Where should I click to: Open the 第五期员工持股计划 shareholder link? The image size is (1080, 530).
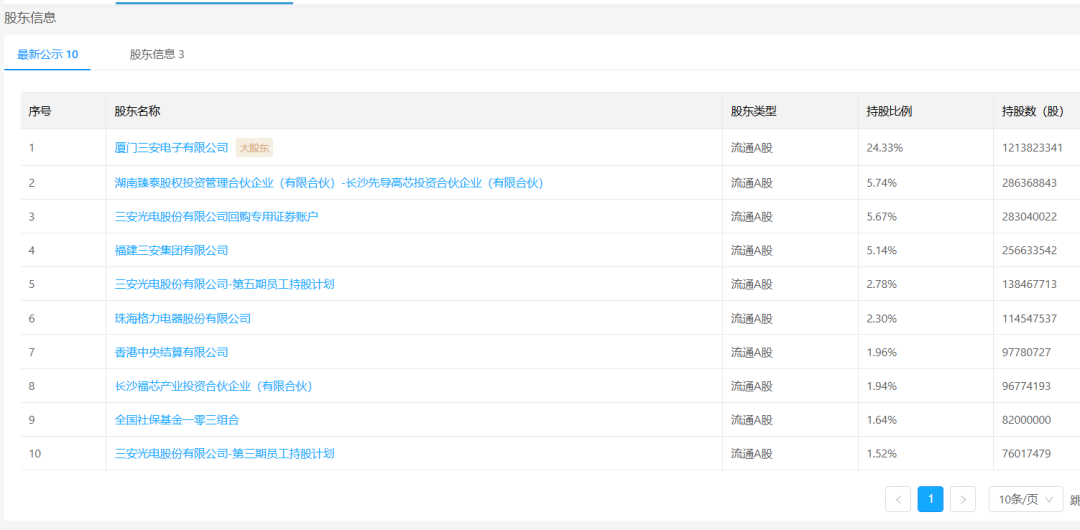pos(225,284)
